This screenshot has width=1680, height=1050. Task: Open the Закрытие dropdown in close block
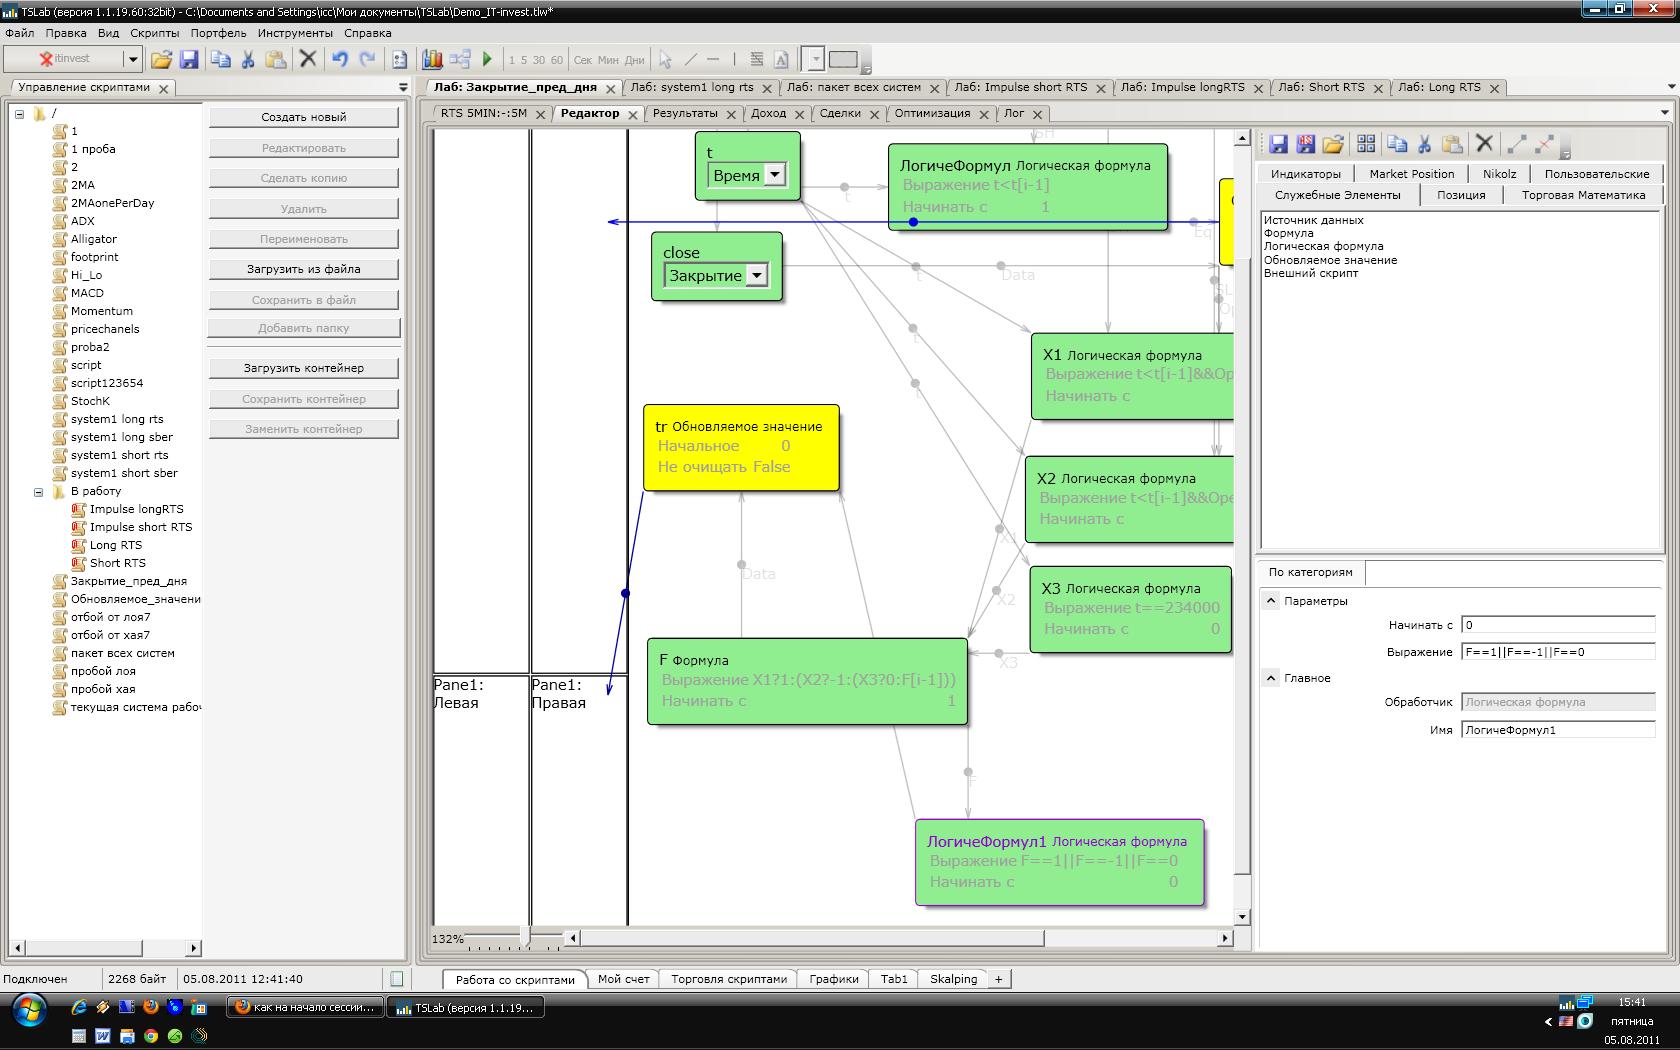pyautogui.click(x=757, y=276)
